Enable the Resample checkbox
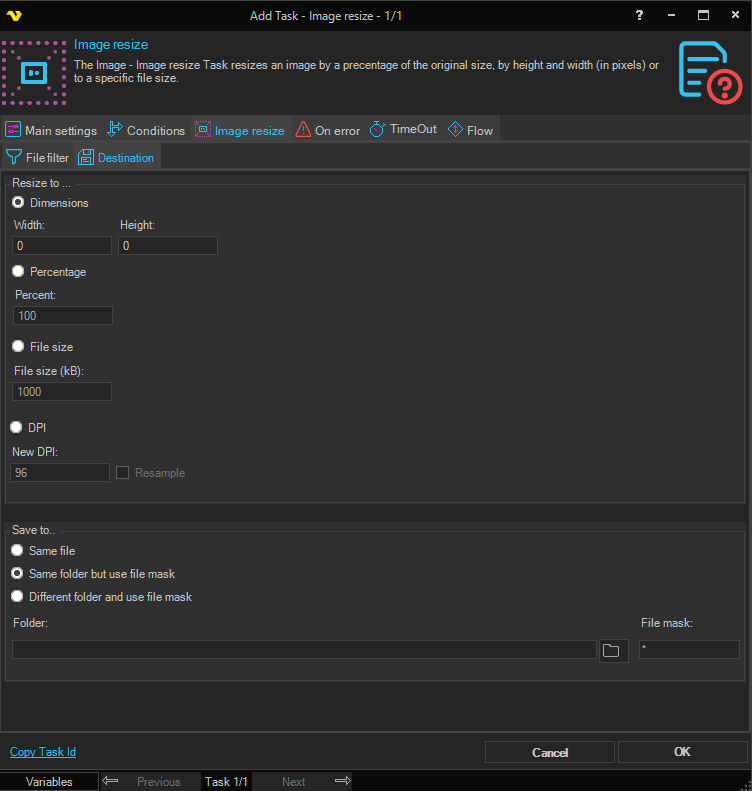The height and width of the screenshot is (791, 752). coord(123,473)
